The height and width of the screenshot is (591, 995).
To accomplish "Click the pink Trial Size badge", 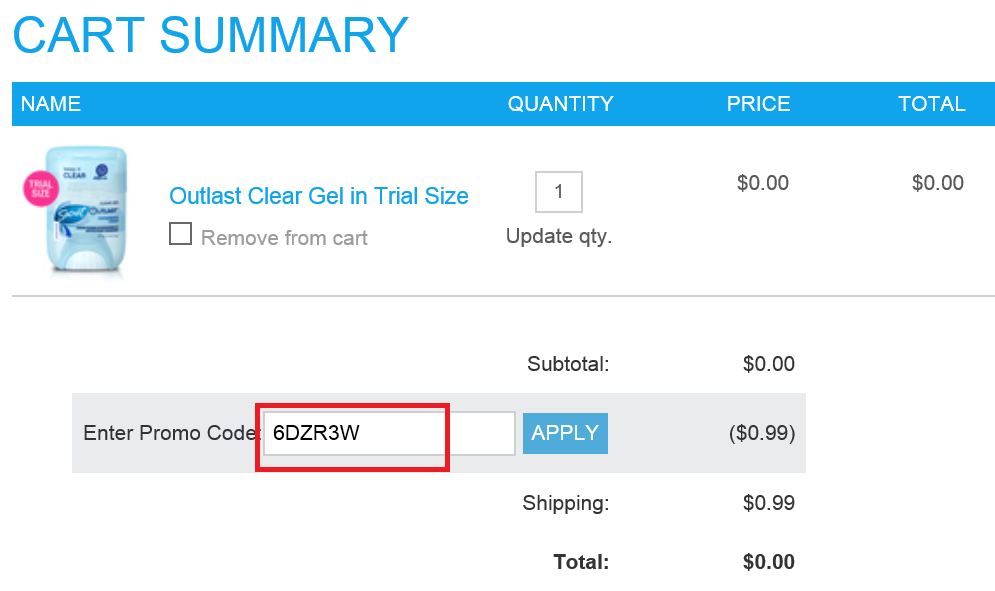I will coord(41,189).
